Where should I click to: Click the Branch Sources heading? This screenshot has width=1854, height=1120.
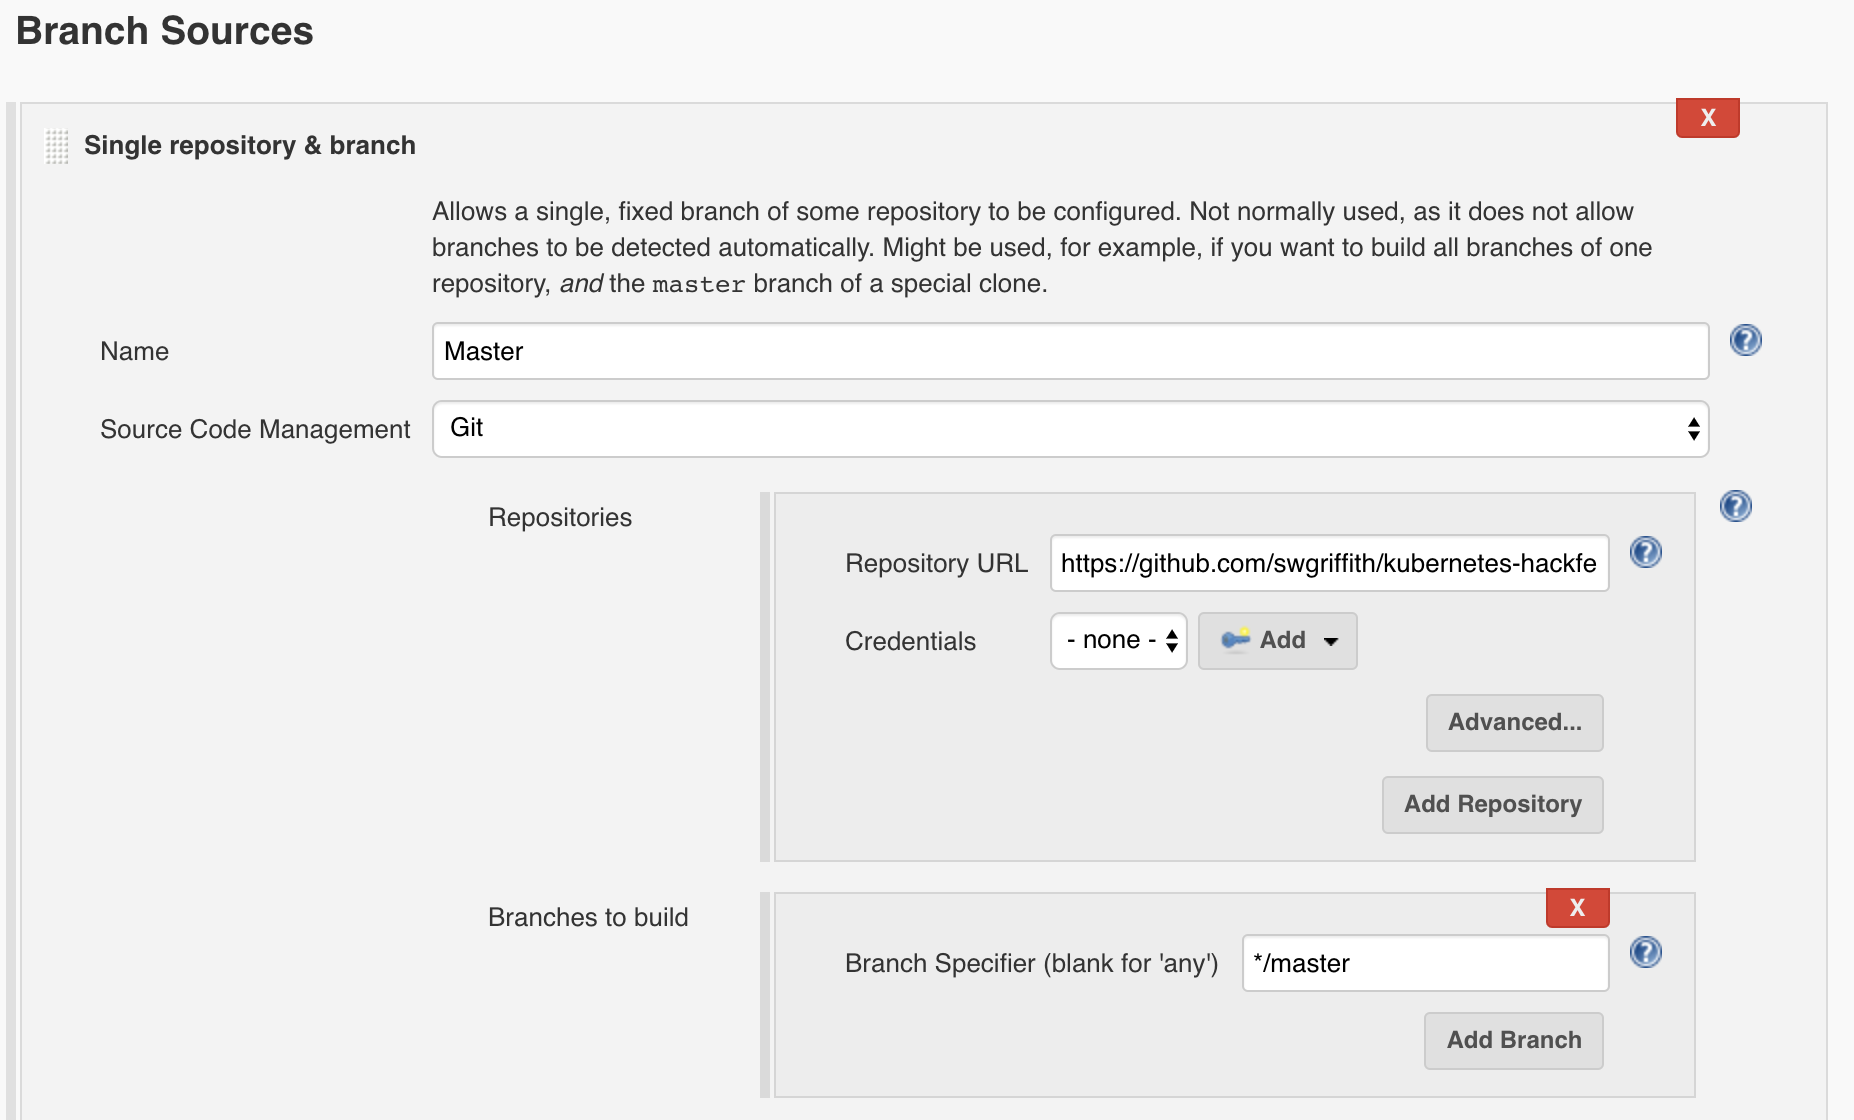[x=165, y=31]
